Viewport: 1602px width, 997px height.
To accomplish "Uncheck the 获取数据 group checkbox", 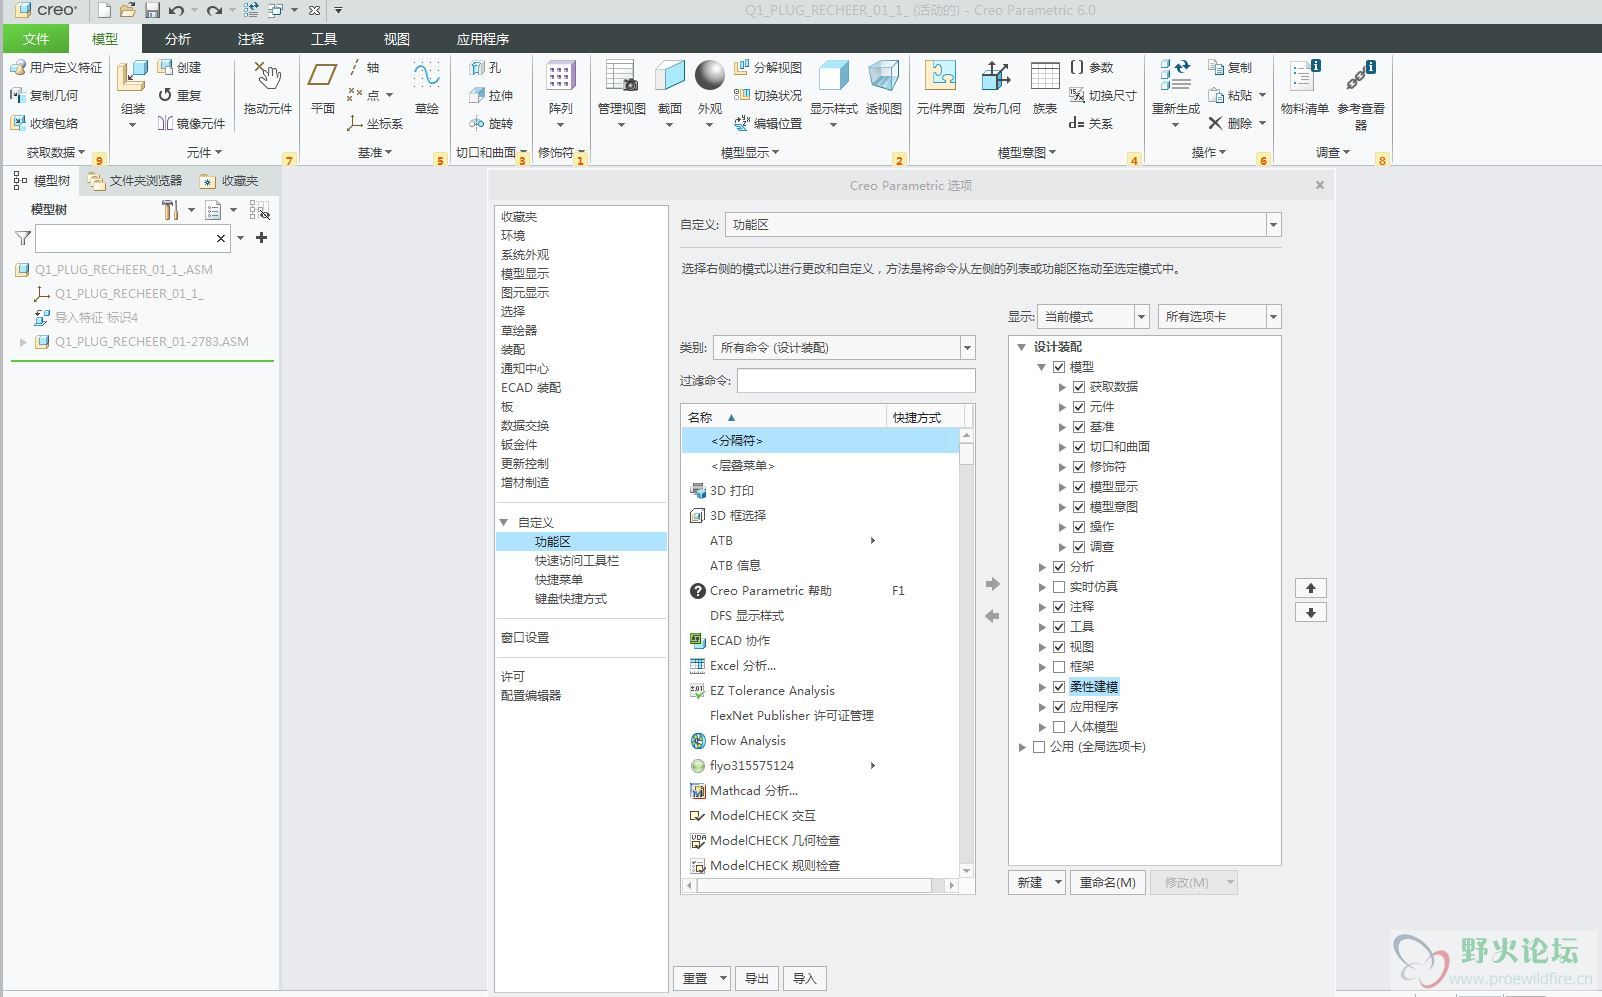I will (x=1079, y=387).
